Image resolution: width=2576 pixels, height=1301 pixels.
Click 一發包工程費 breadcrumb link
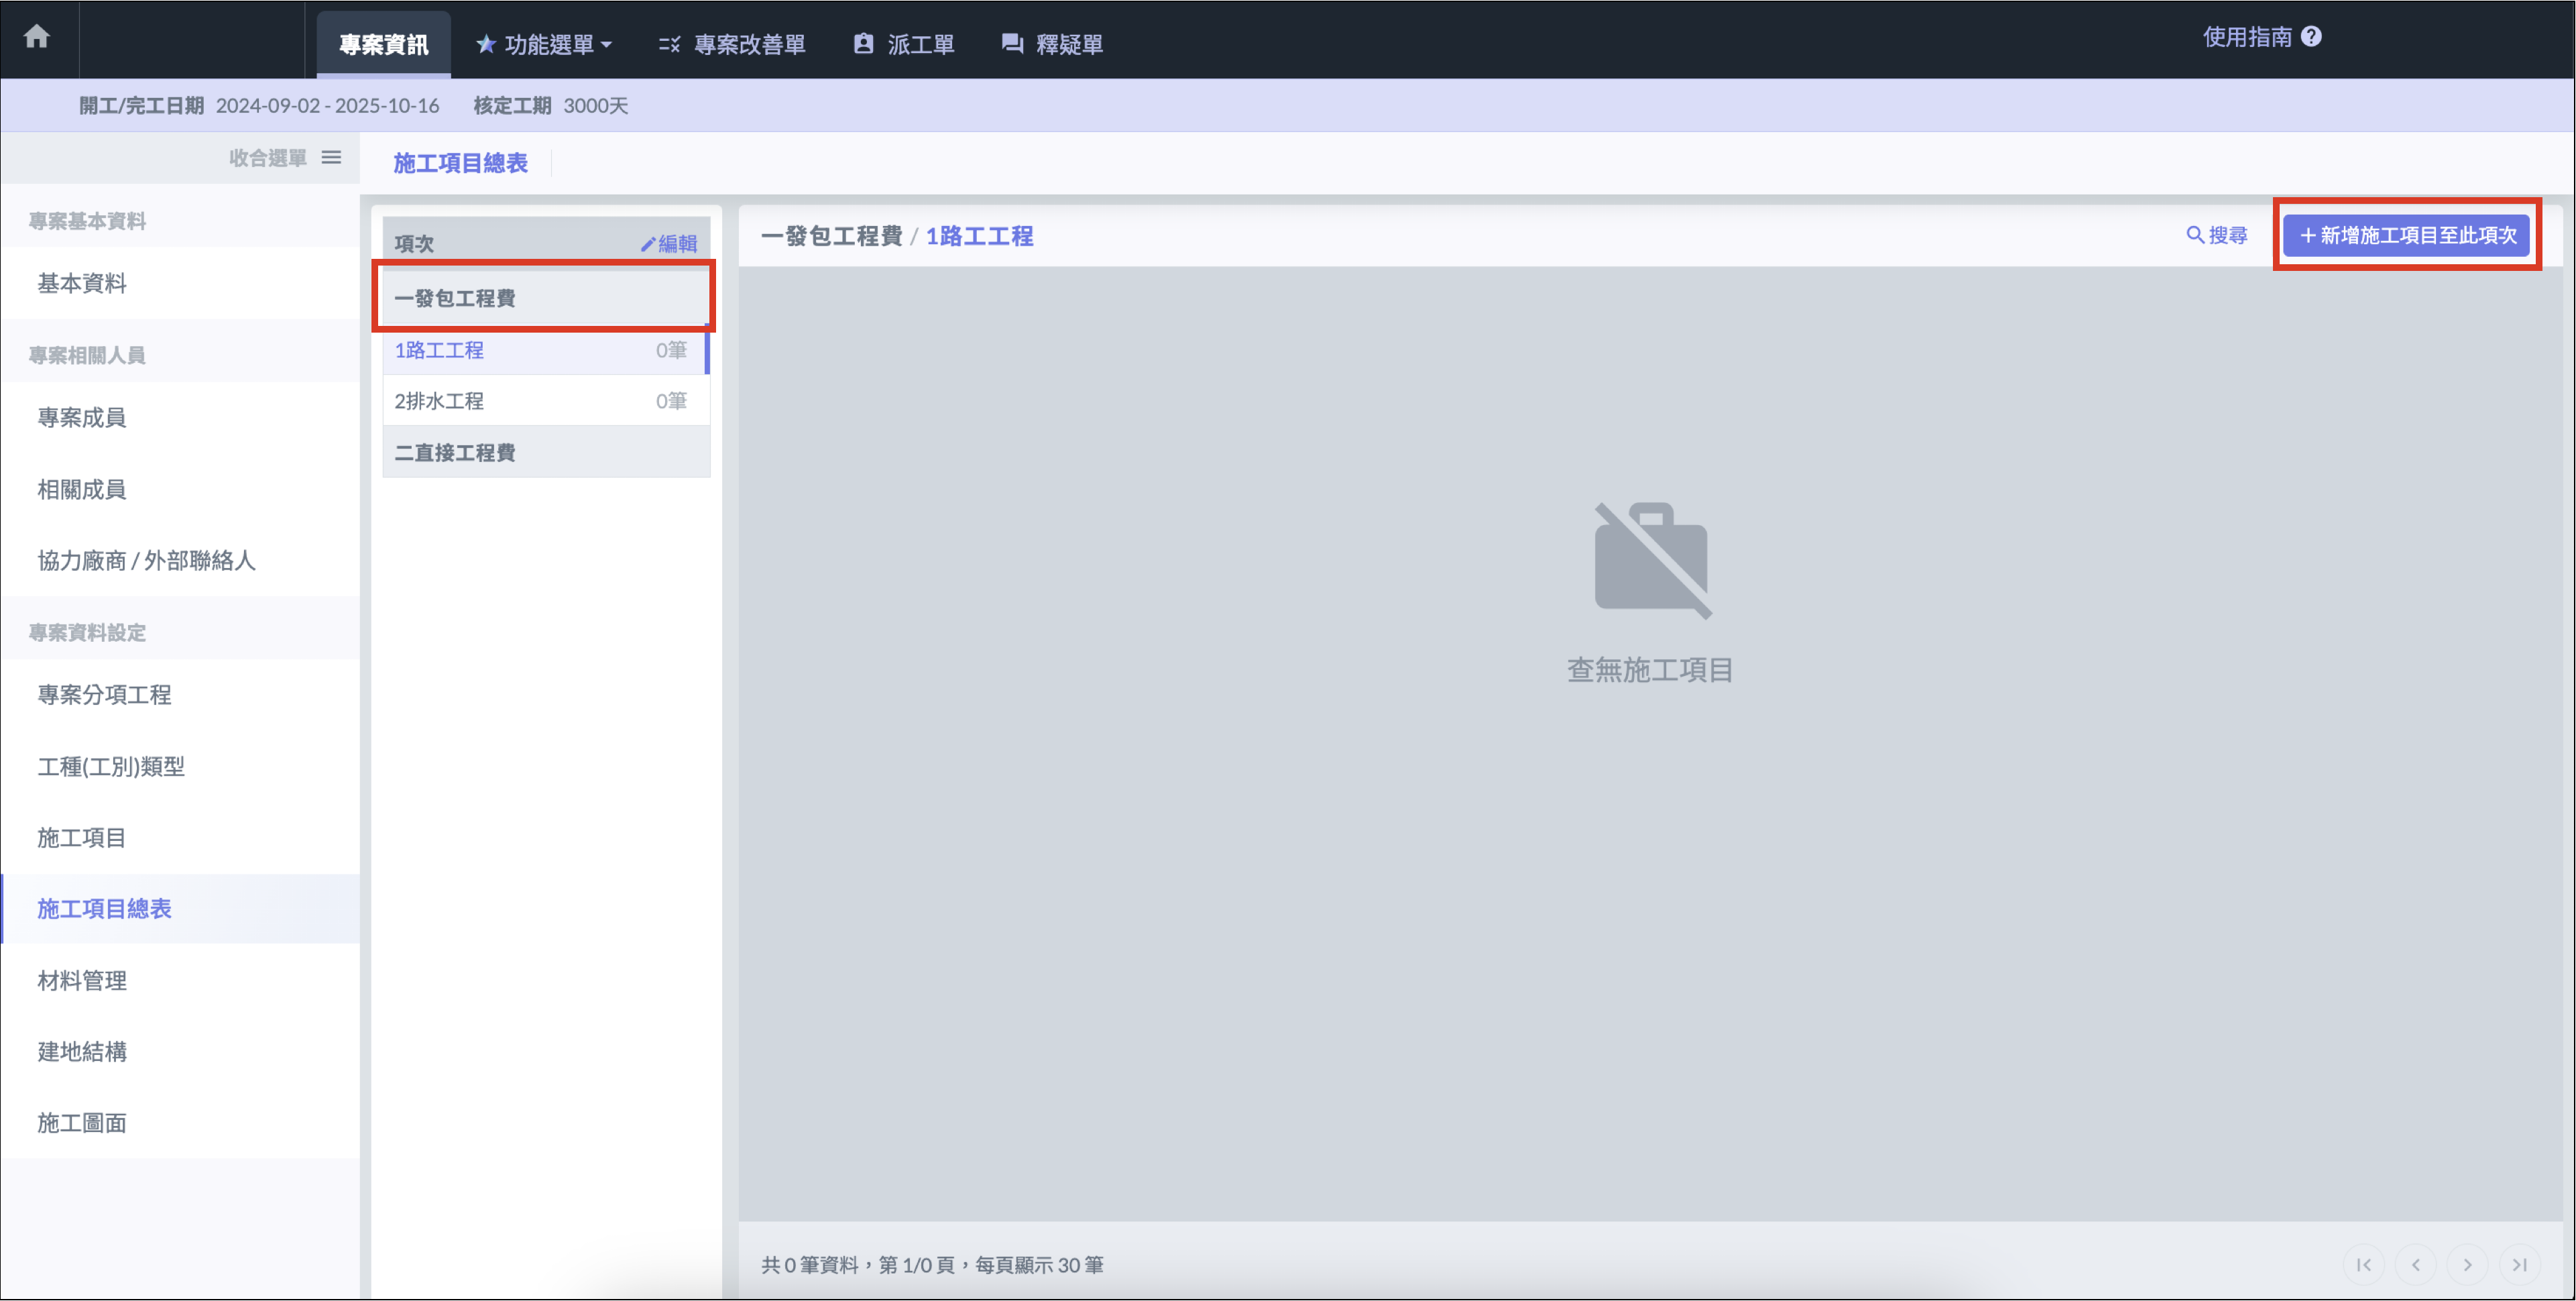click(831, 236)
